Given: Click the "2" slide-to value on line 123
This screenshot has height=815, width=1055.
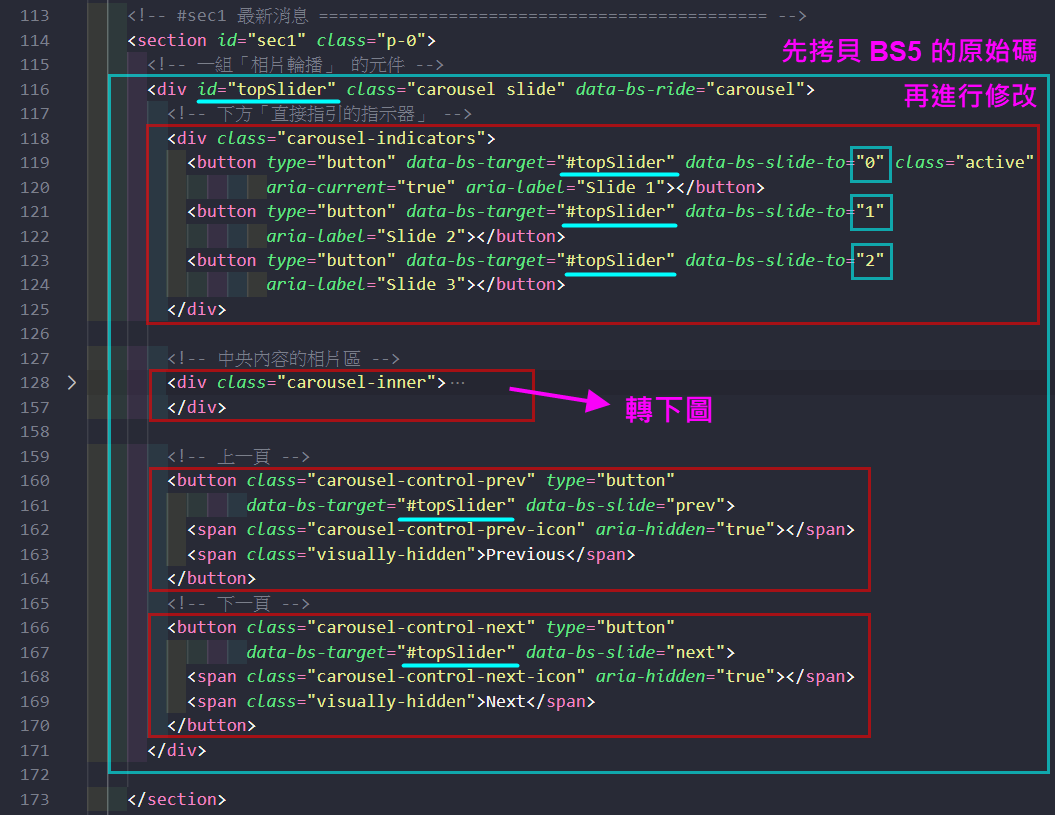Looking at the screenshot, I should [x=869, y=260].
